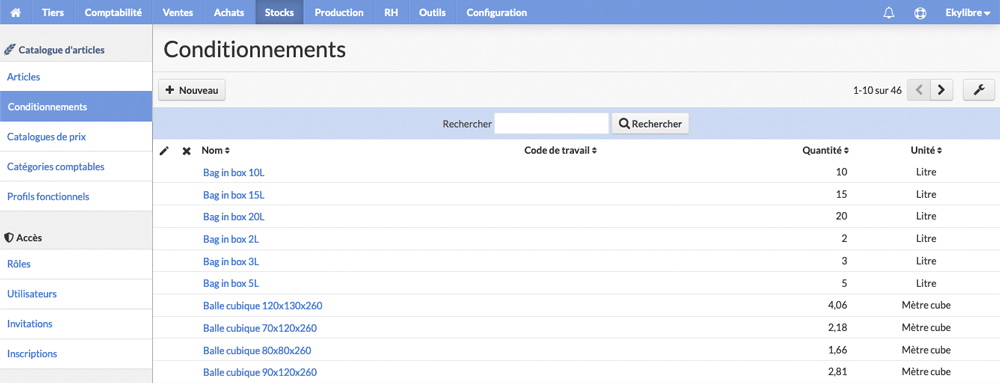Open Bag in box 20L
The height and width of the screenshot is (383, 1000).
(233, 217)
